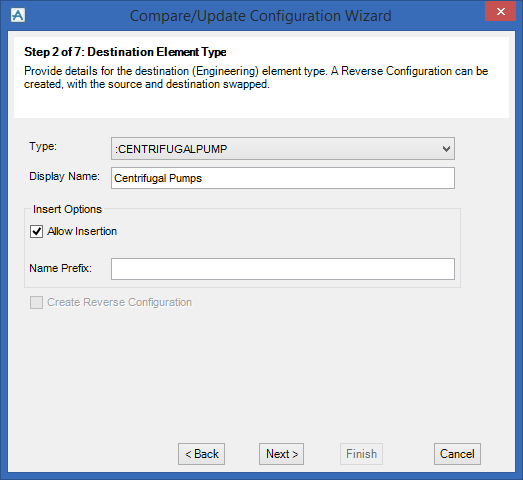This screenshot has height=480, width=523.
Task: Go back with the < Back button
Action: point(201,454)
